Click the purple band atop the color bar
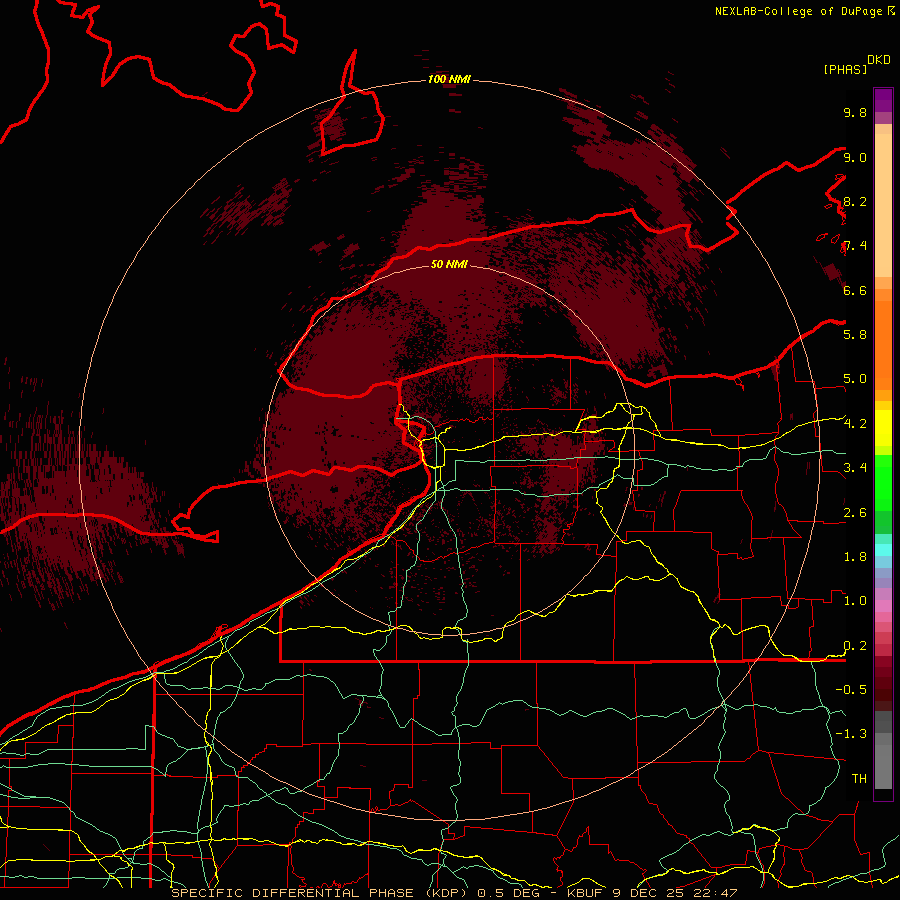Viewport: 900px width, 900px height. click(883, 100)
